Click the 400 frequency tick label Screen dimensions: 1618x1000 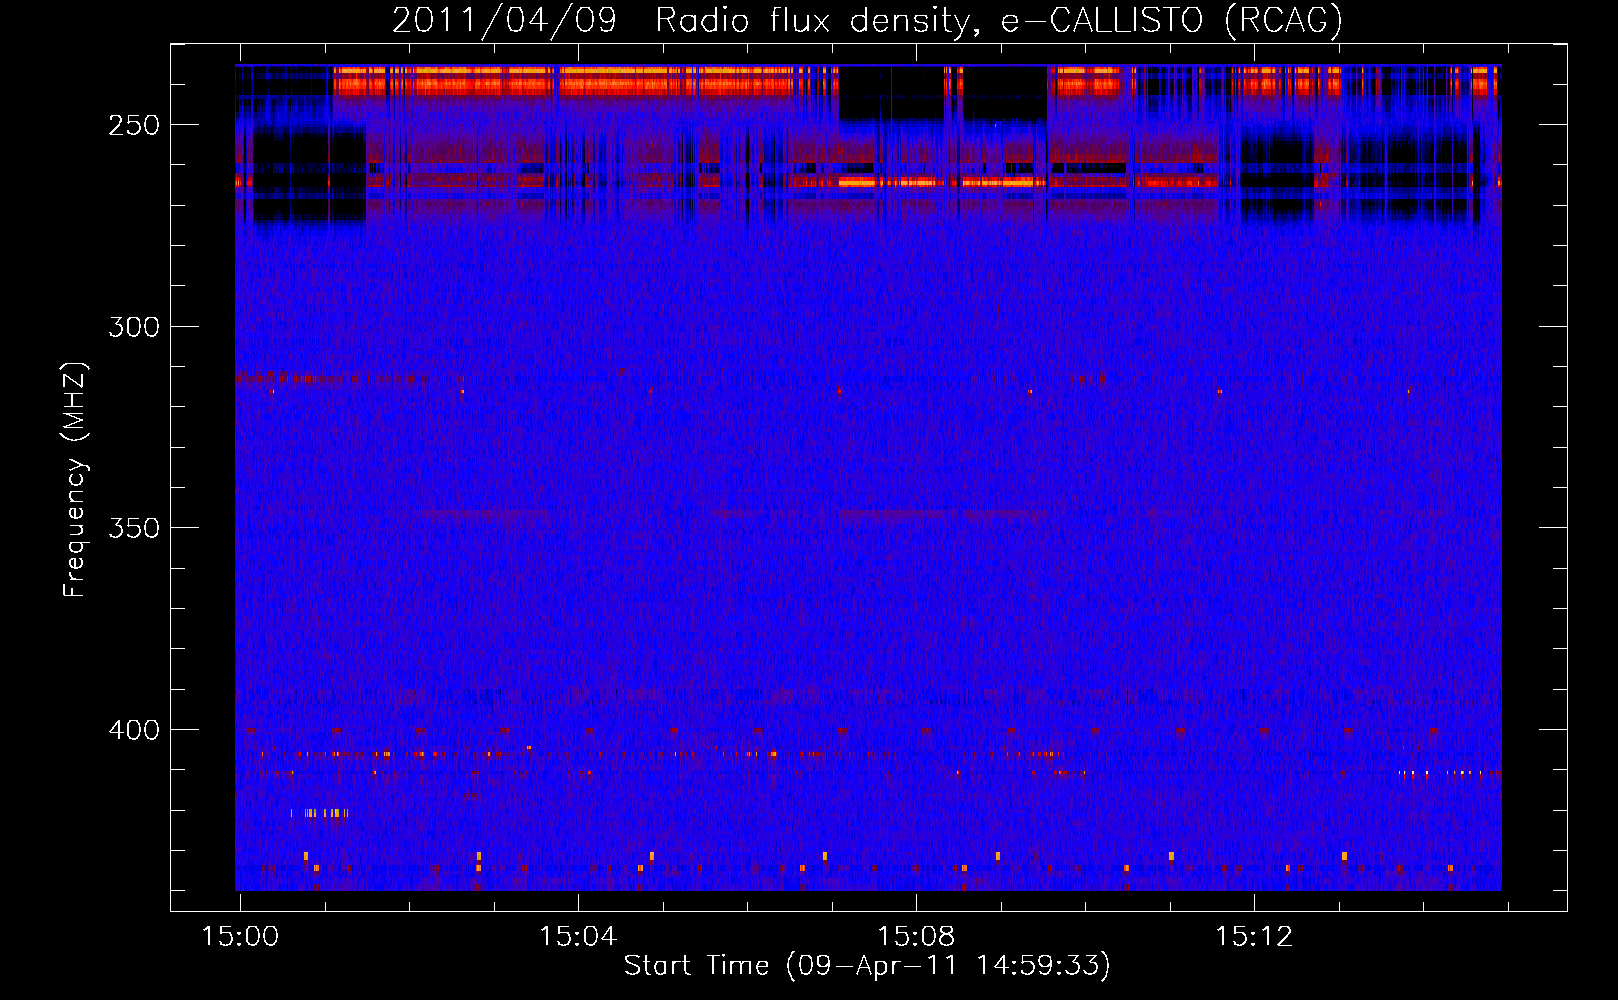tap(134, 730)
